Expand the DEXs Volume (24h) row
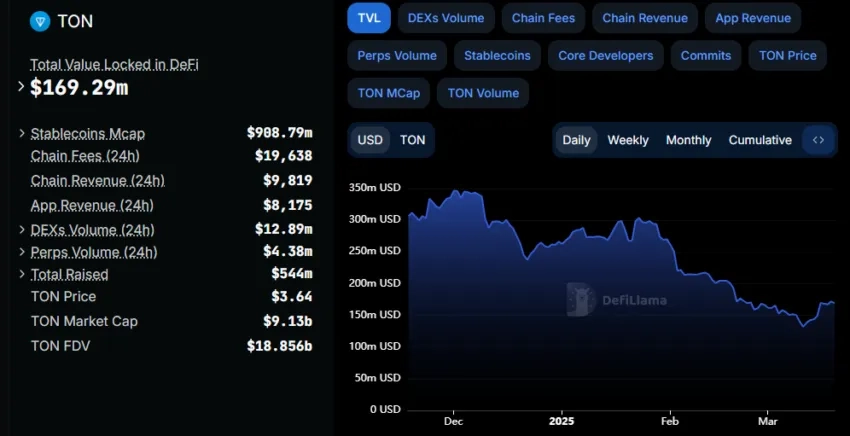 [22, 229]
